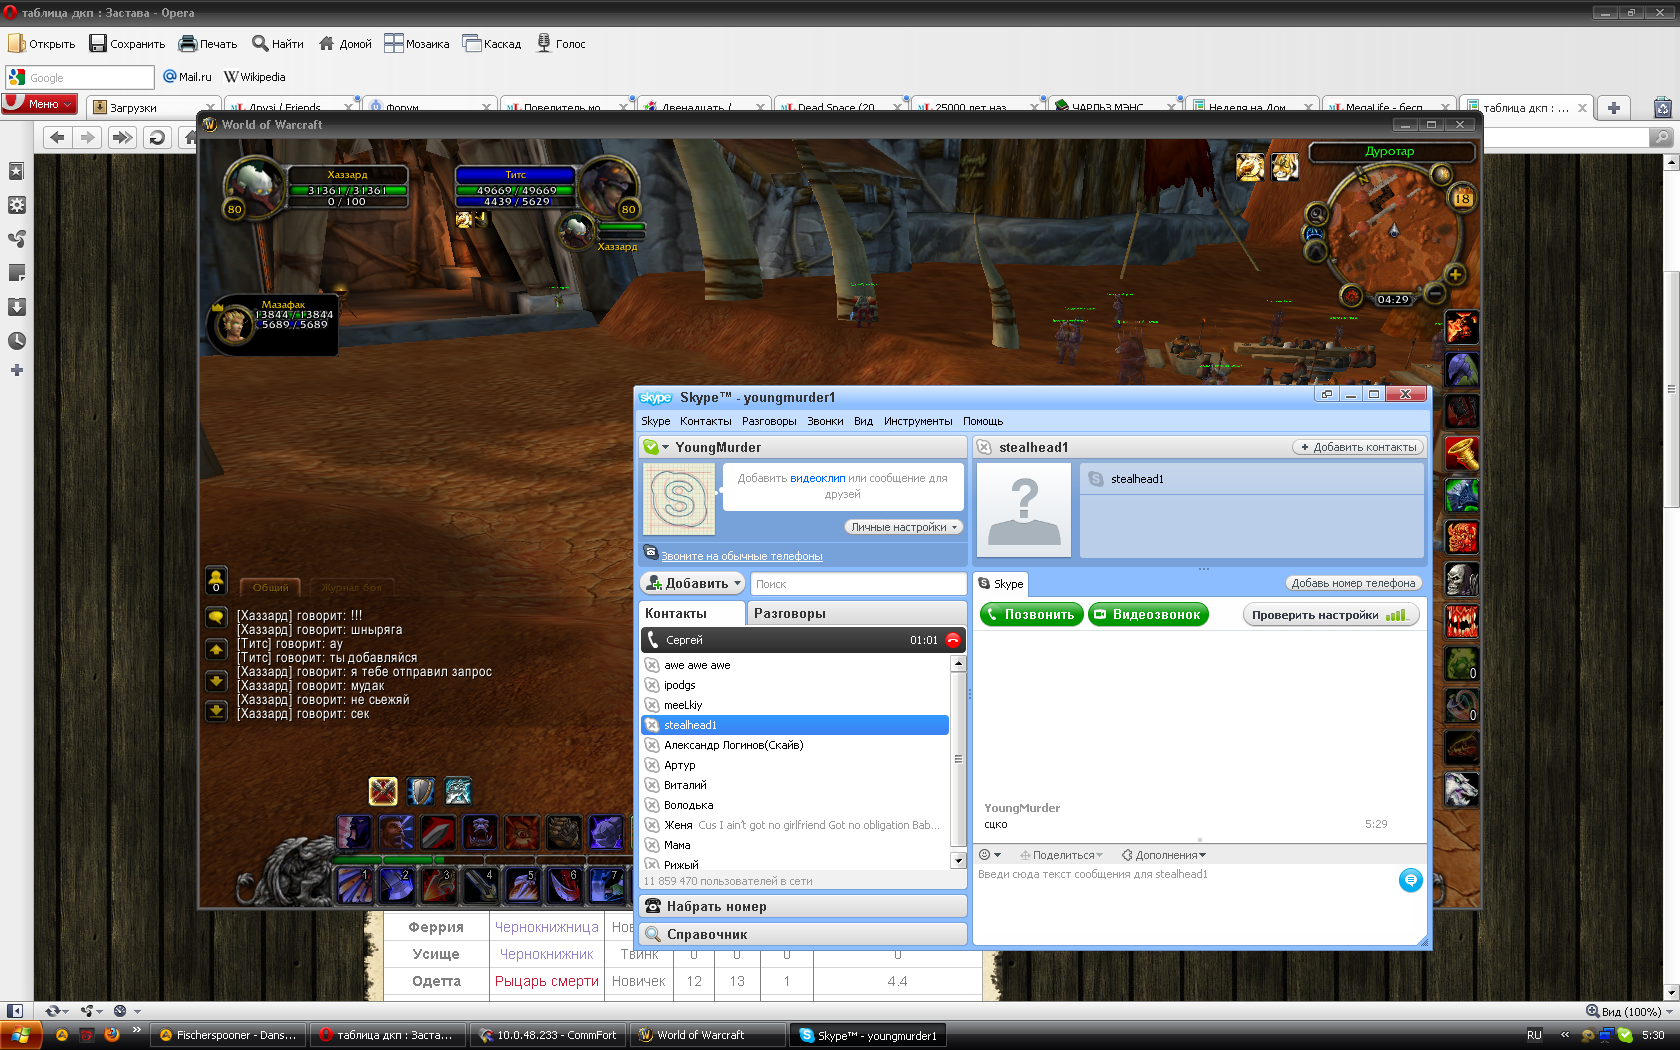The image size is (1680, 1050).
Task: Open emoticon smiley dropdown in chat
Action: [x=990, y=855]
